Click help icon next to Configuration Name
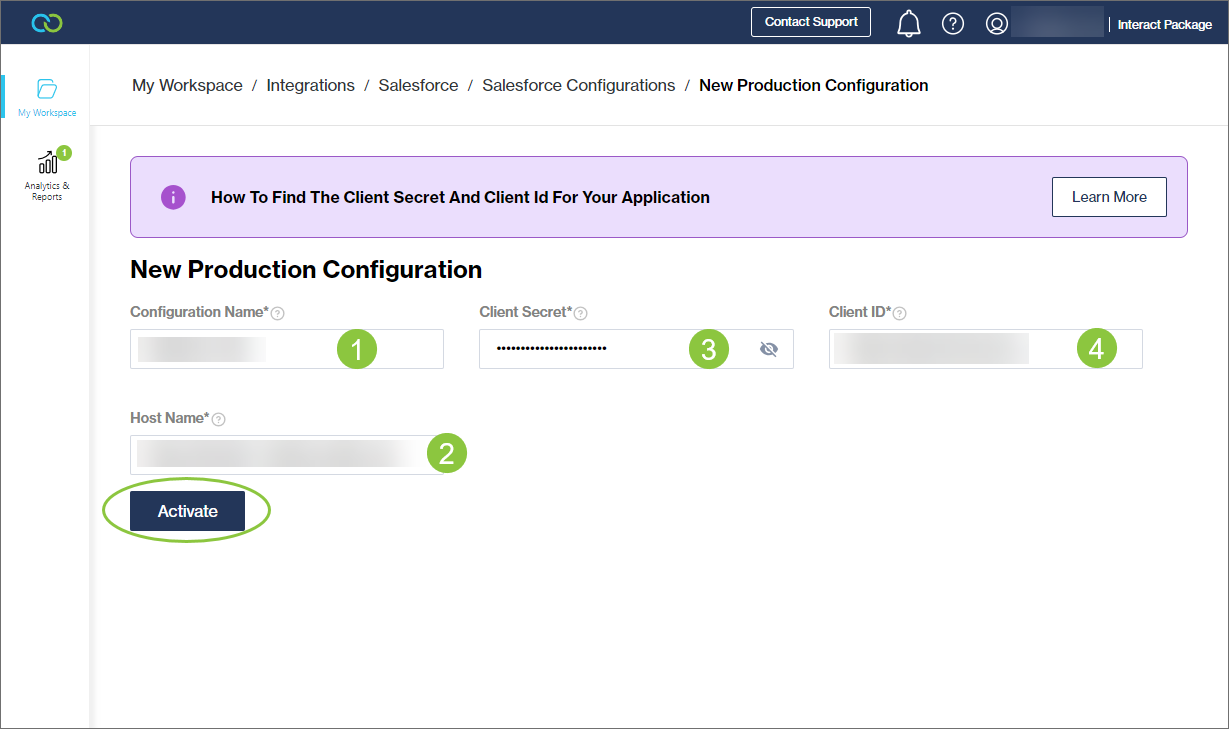The image size is (1229, 729). (x=278, y=314)
